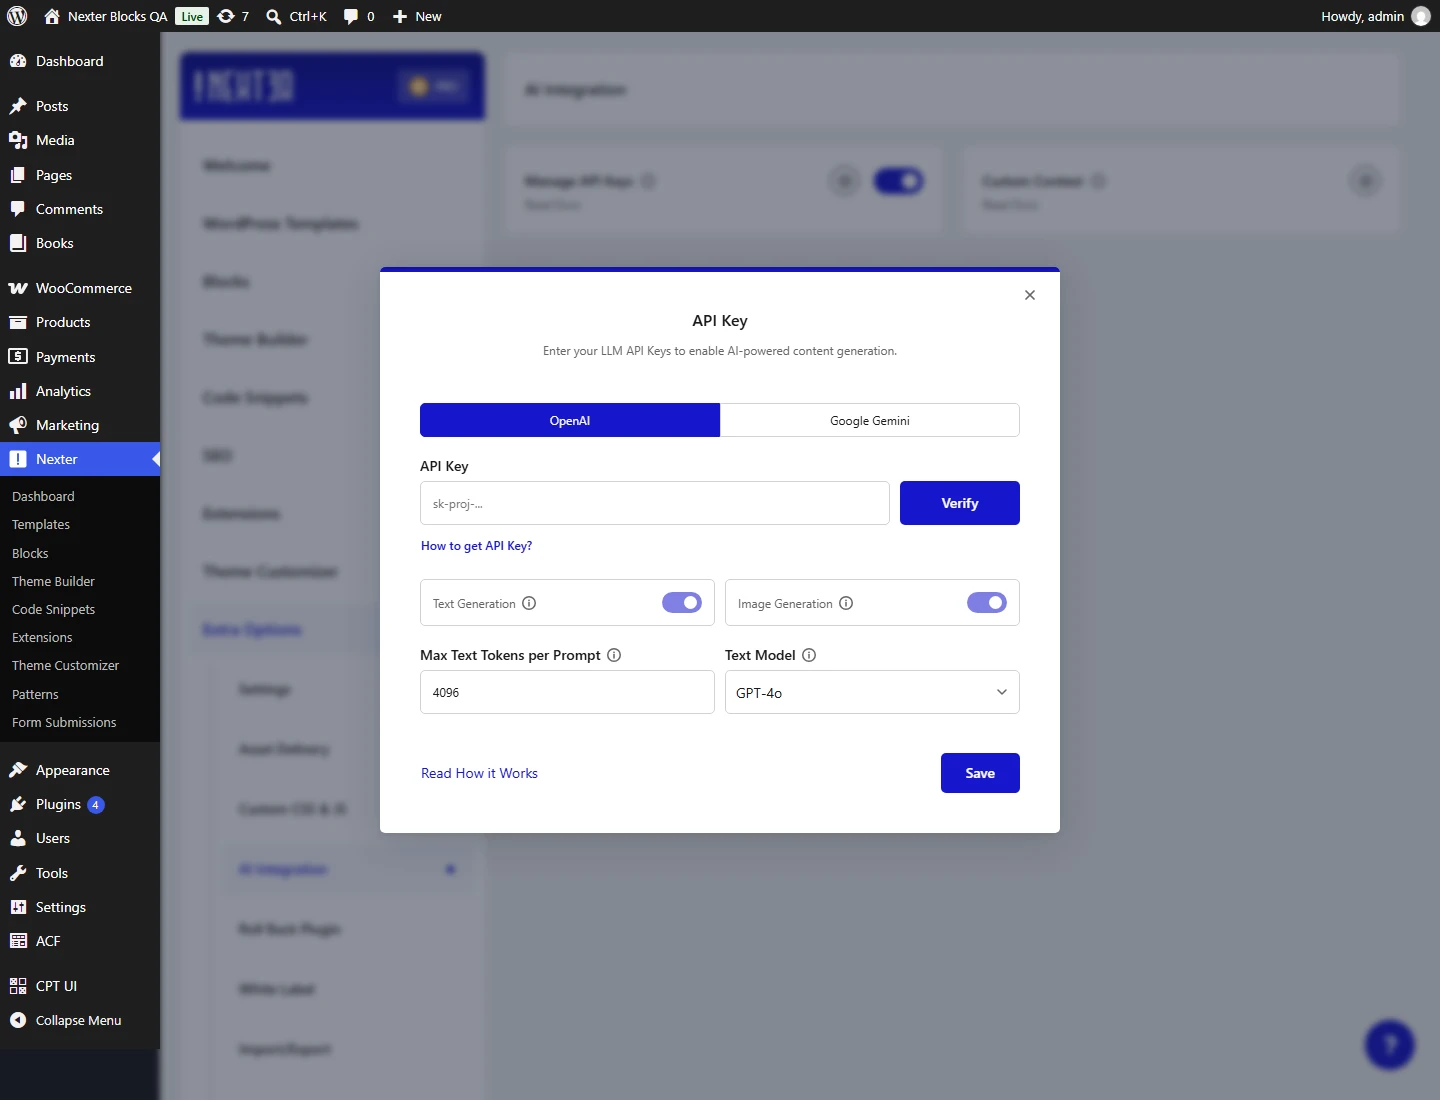Open the Read How it Works link
The height and width of the screenshot is (1100, 1440).
tap(479, 773)
